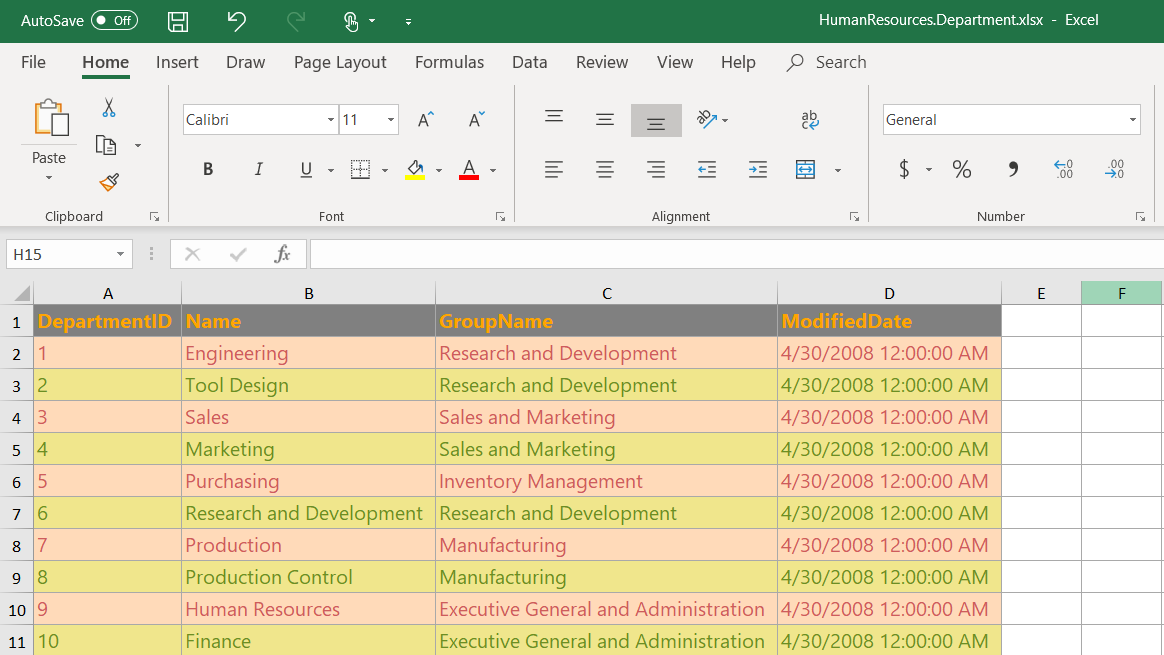
Task: Apply the Percent Style format
Action: (961, 170)
